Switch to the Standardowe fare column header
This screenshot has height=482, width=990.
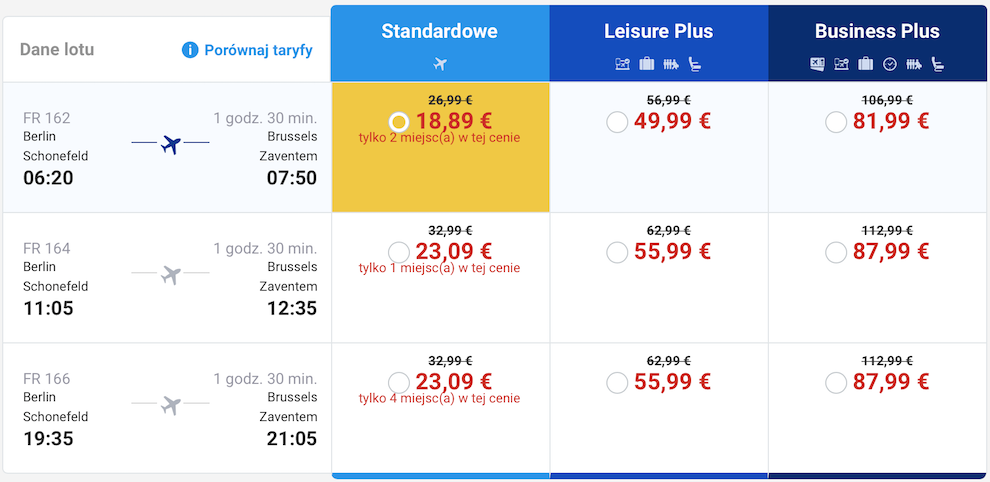[x=440, y=44]
